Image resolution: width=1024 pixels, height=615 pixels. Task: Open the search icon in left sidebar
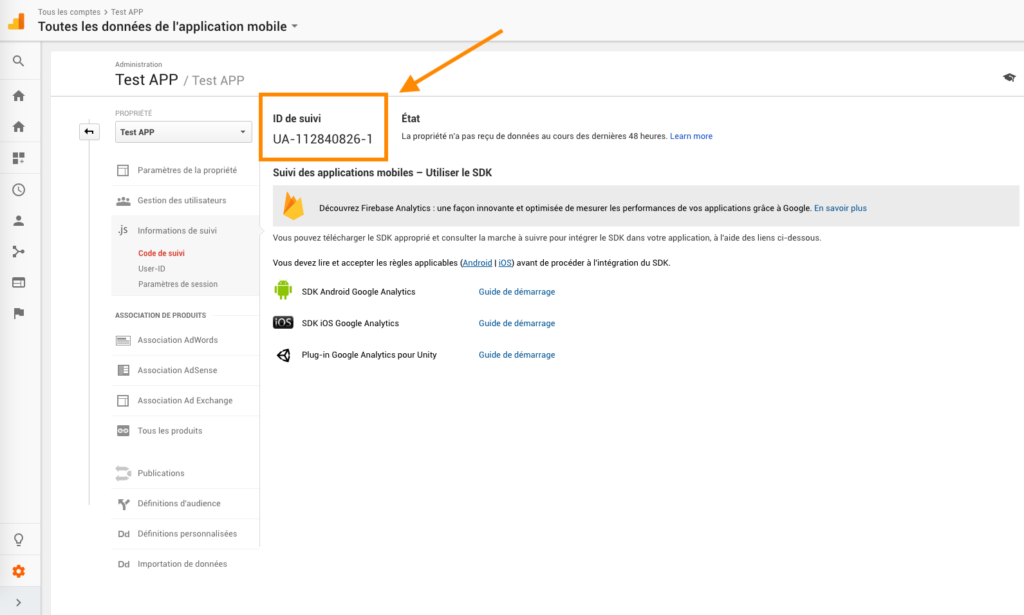pos(18,61)
